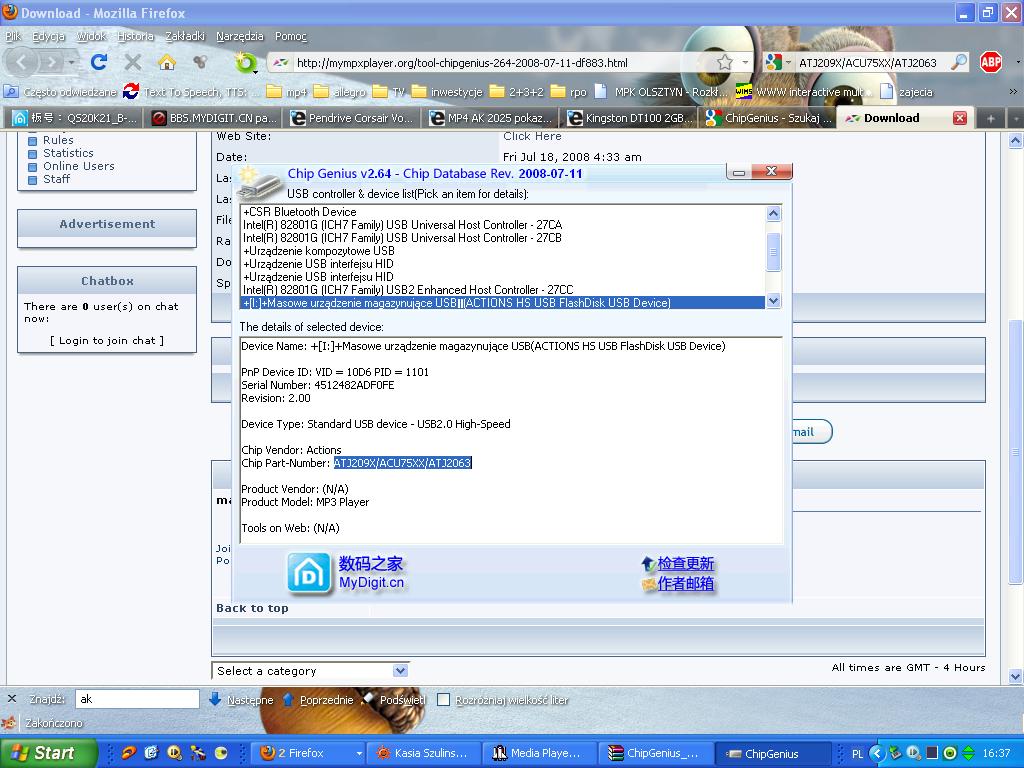Click the Windows Start button
This screenshot has height=768, width=1024.
[48, 753]
